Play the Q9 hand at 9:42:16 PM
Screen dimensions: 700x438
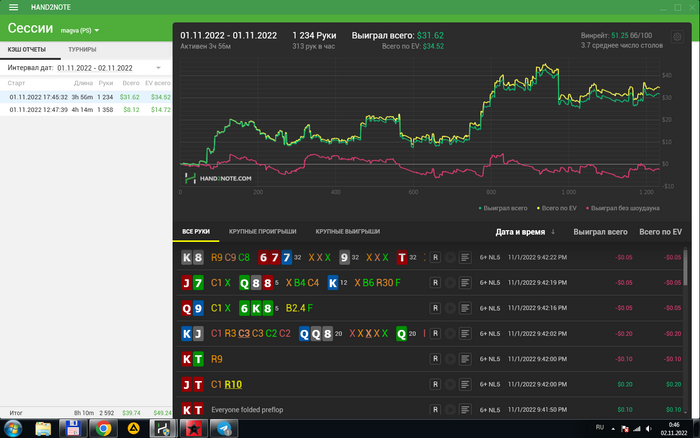click(450, 308)
